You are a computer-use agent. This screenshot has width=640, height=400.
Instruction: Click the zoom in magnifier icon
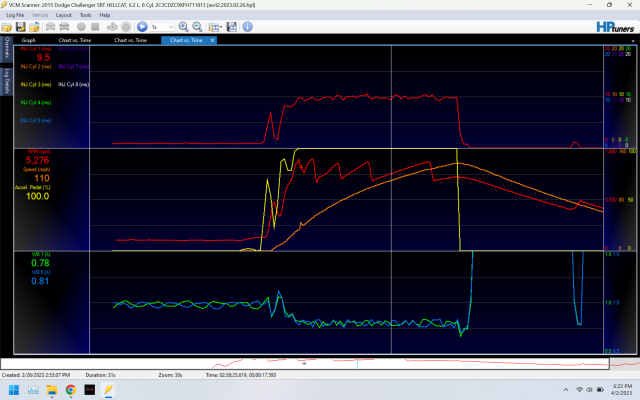[183, 27]
